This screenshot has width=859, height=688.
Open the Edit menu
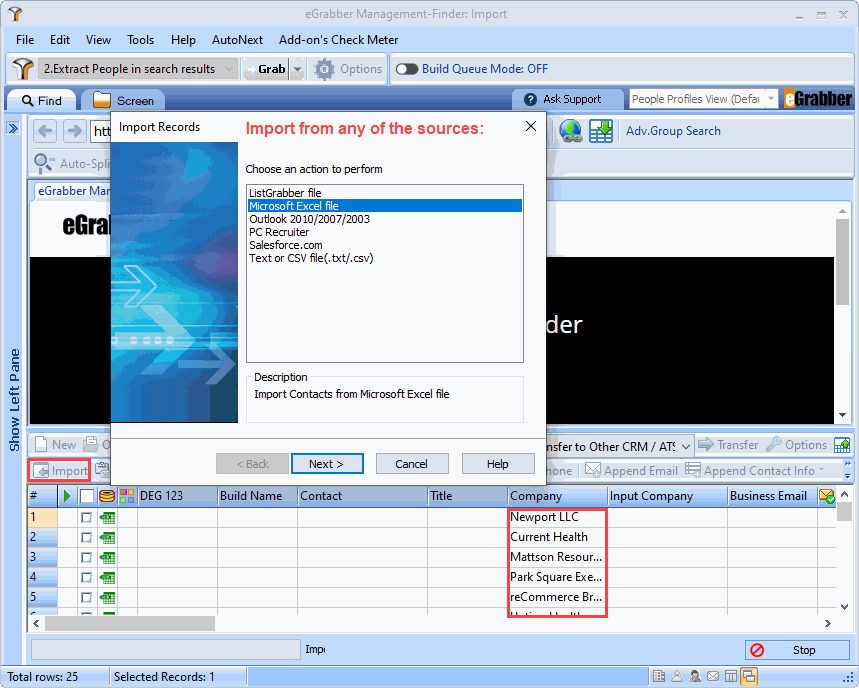[x=60, y=40]
